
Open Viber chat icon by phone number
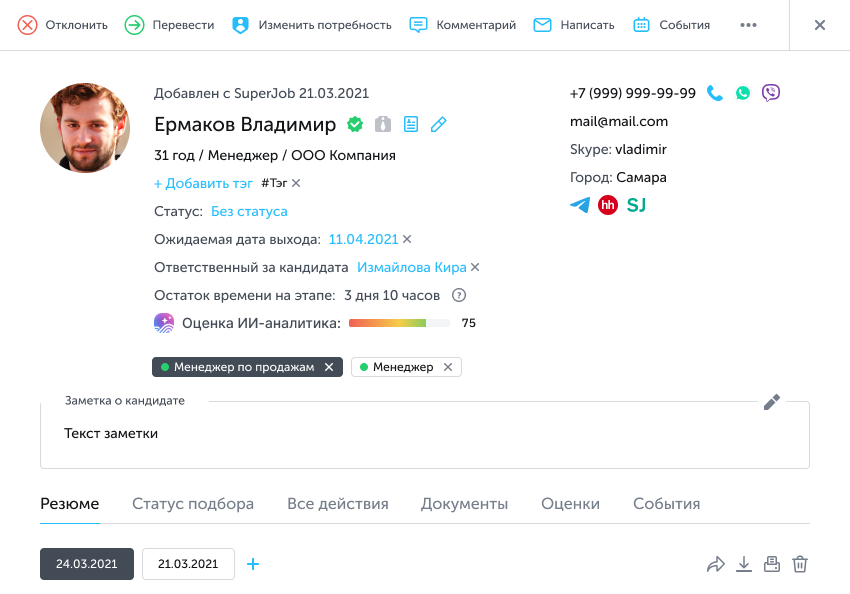click(770, 93)
